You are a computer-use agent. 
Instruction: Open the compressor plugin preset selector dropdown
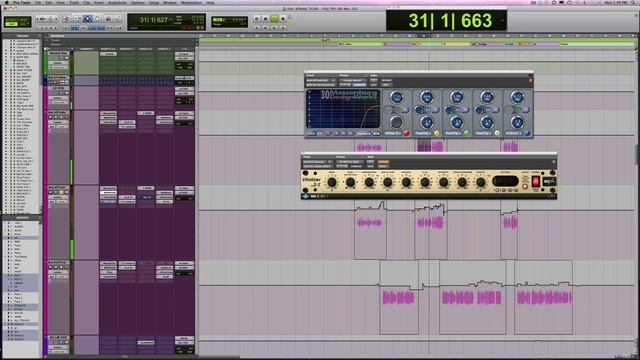tap(349, 162)
